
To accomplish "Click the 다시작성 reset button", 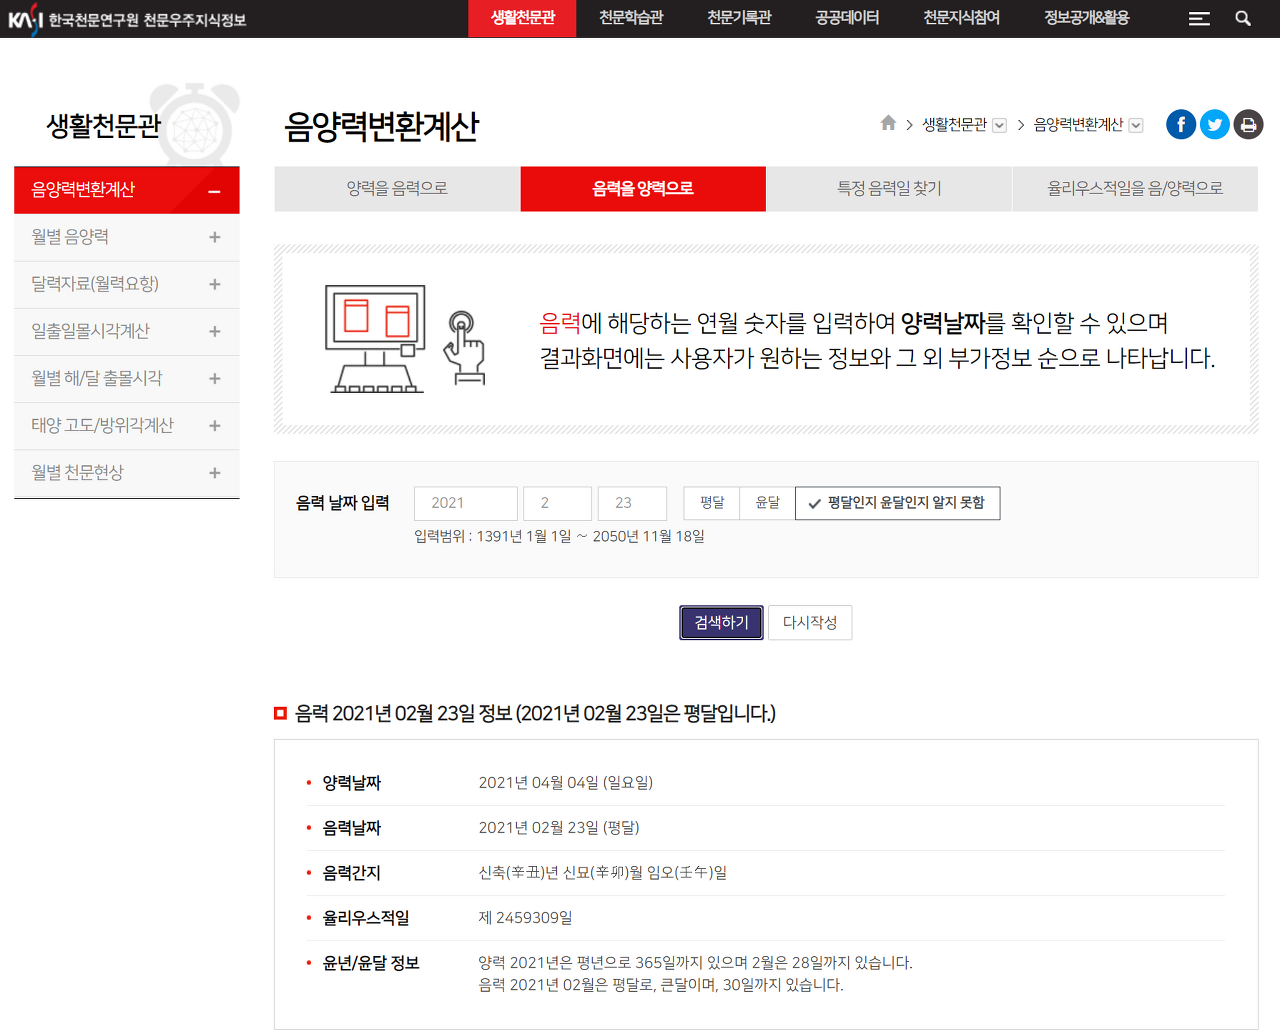I will pos(809,622).
